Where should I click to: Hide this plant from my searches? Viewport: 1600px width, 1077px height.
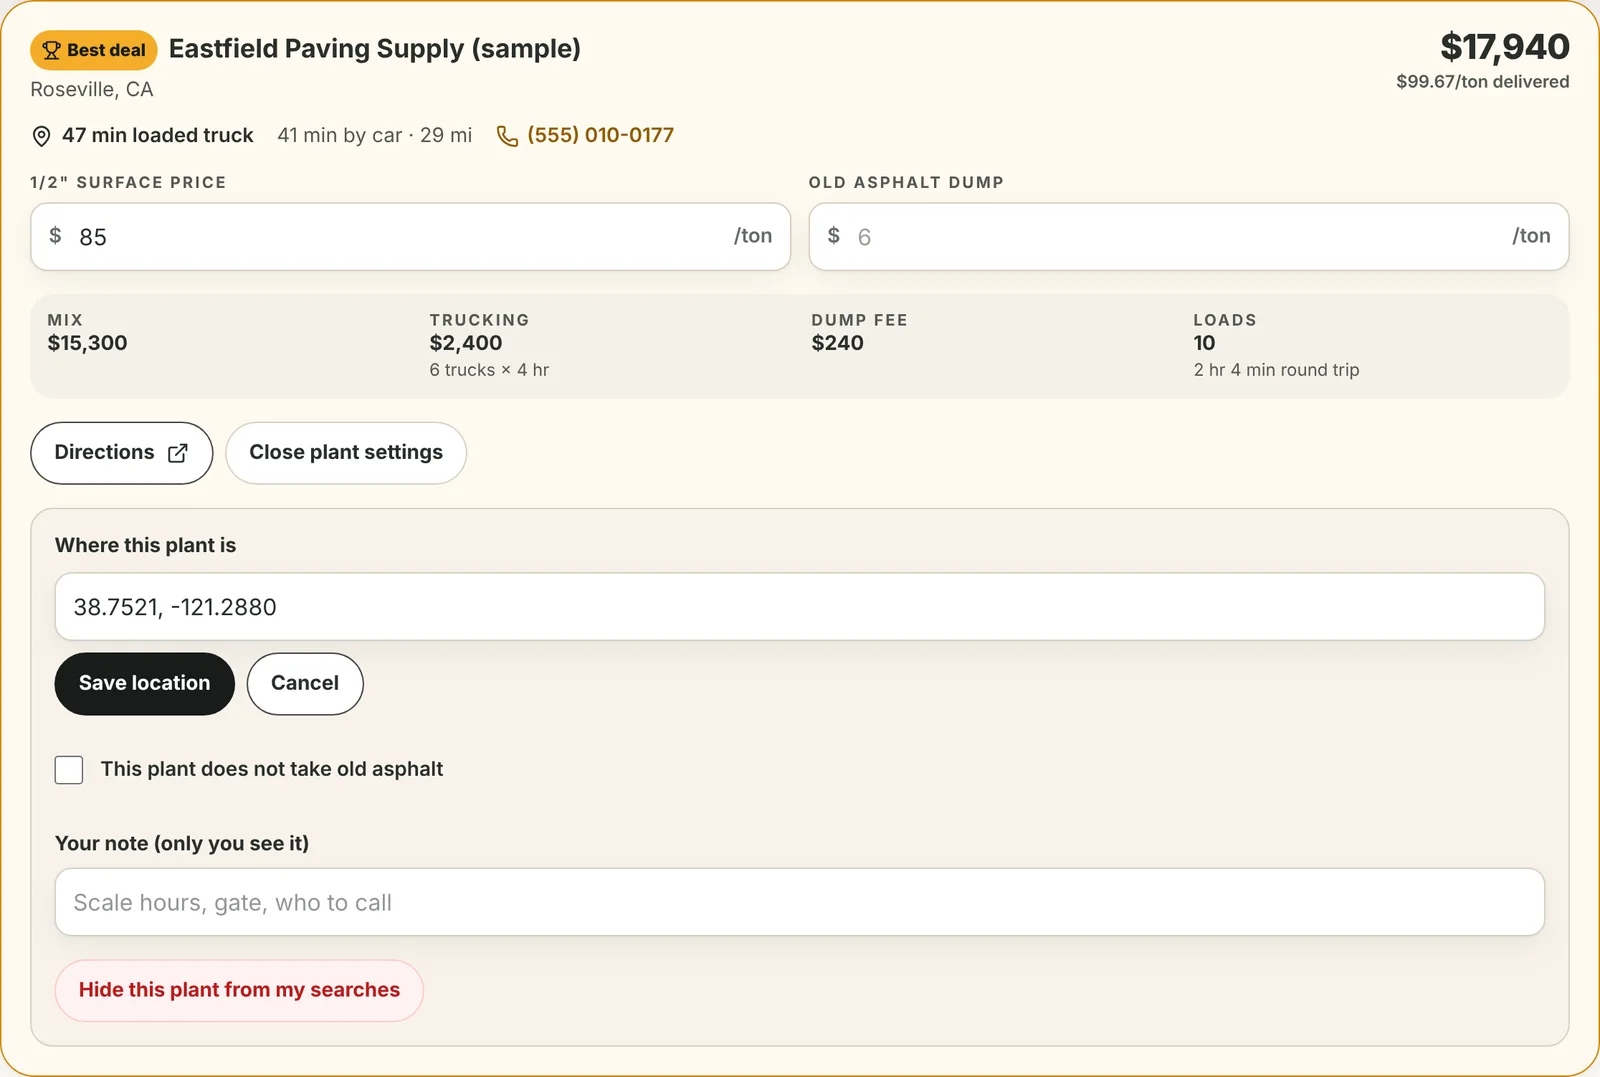[239, 991]
